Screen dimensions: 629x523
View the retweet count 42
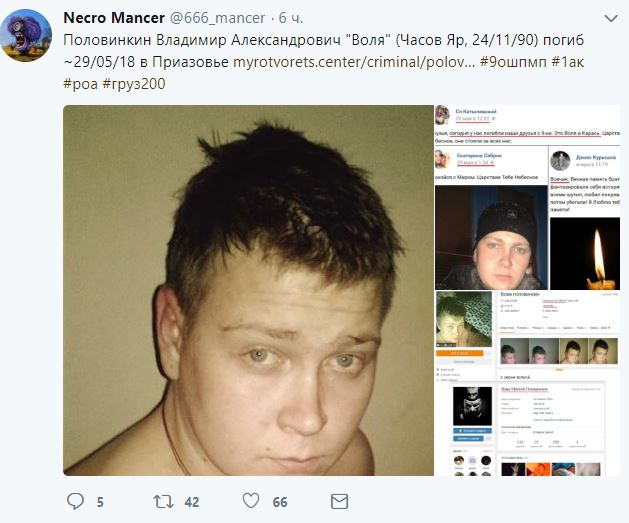(192, 502)
